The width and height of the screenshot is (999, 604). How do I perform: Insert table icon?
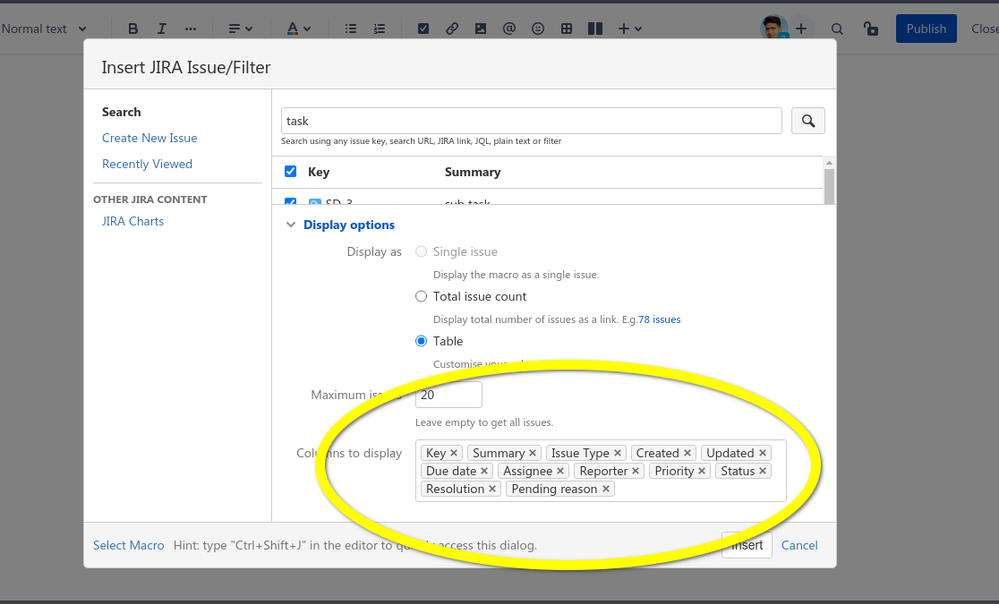pos(566,29)
